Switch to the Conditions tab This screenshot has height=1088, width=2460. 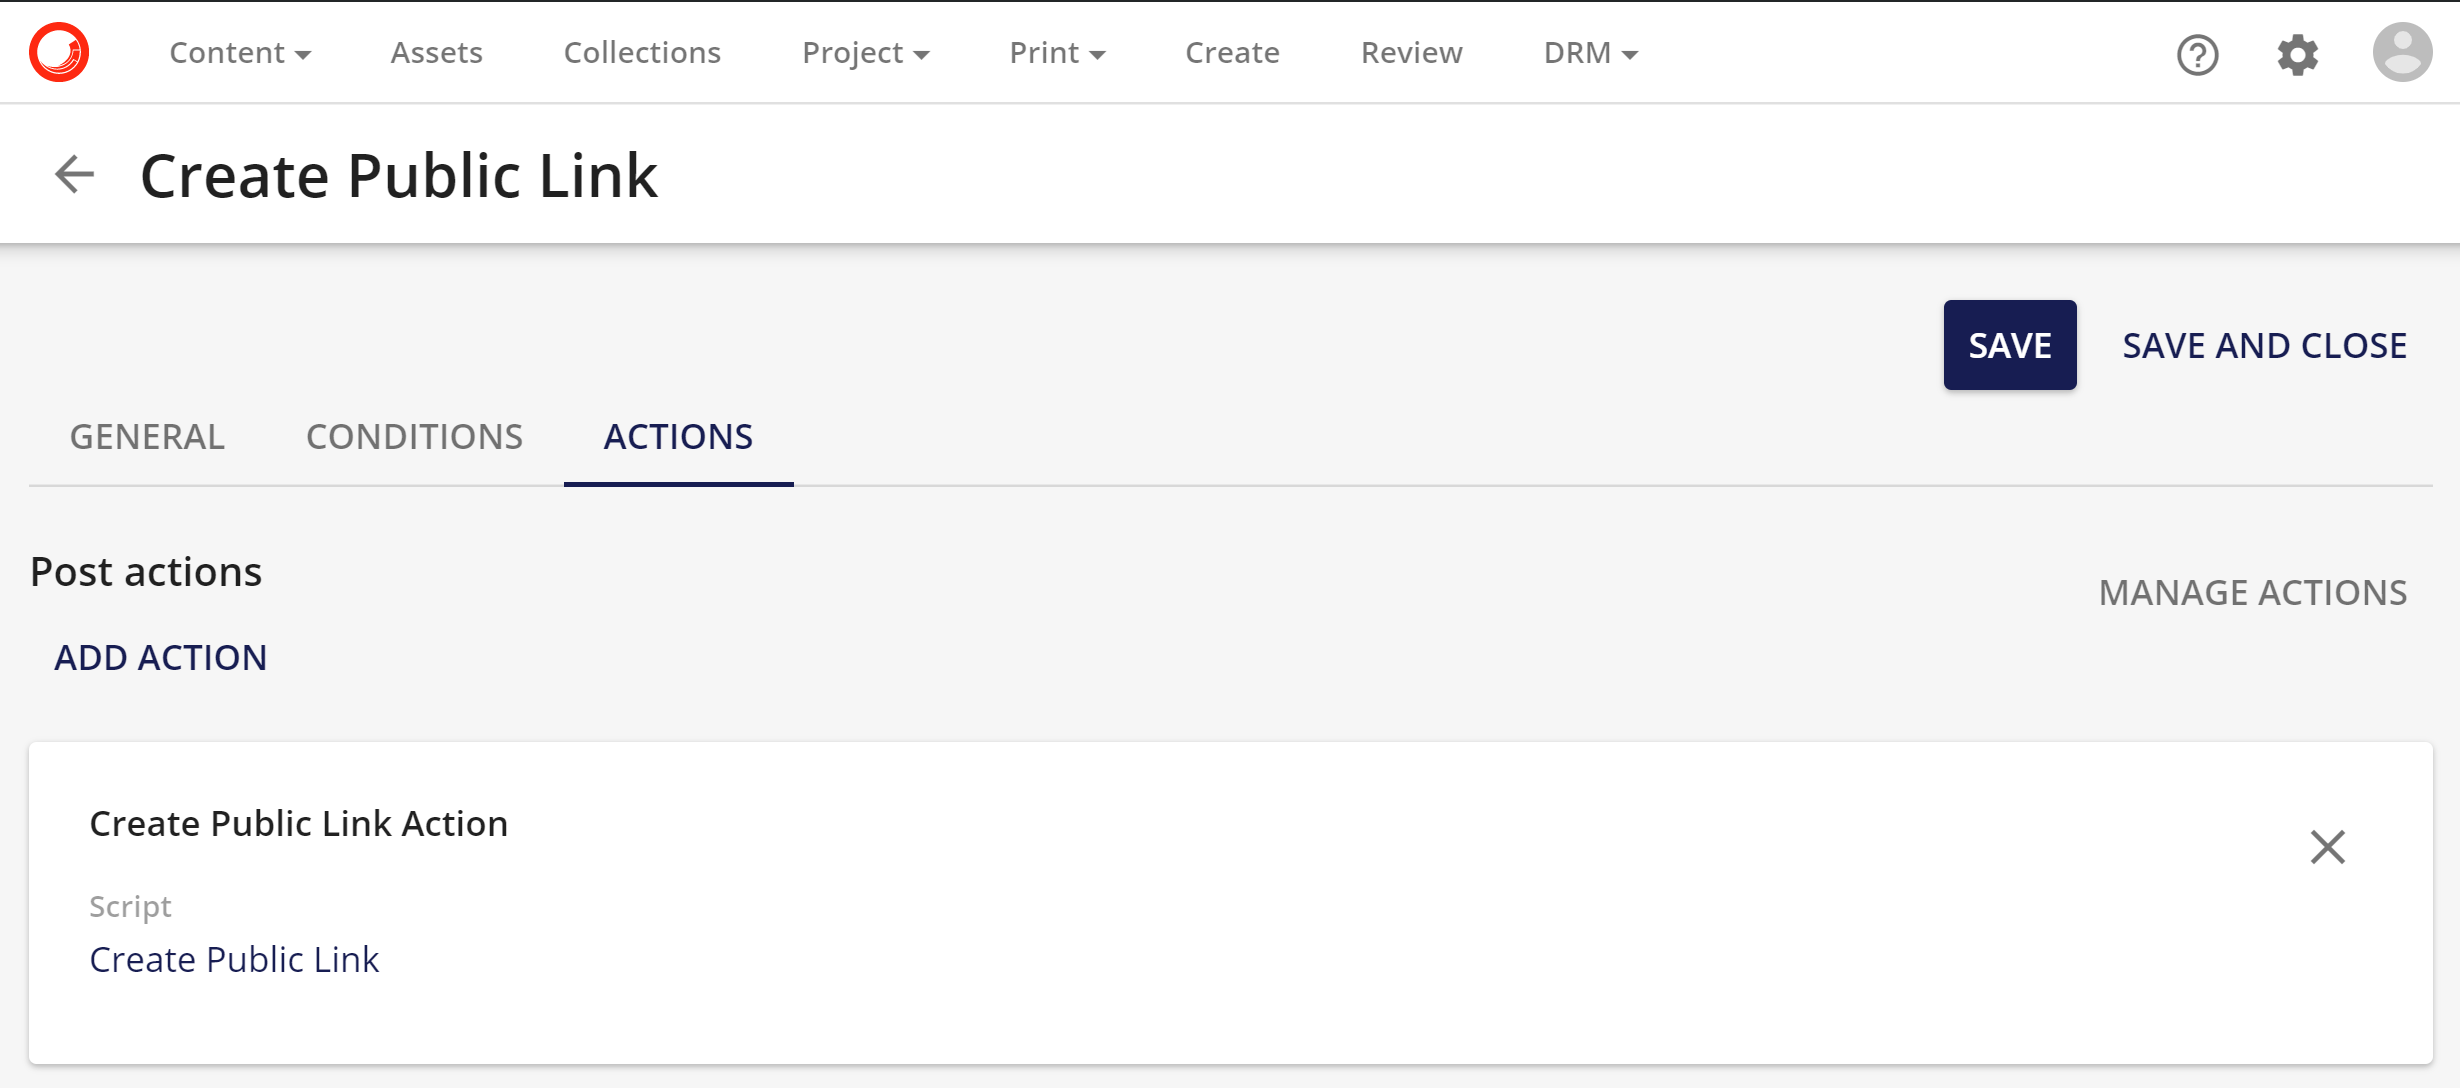(414, 437)
